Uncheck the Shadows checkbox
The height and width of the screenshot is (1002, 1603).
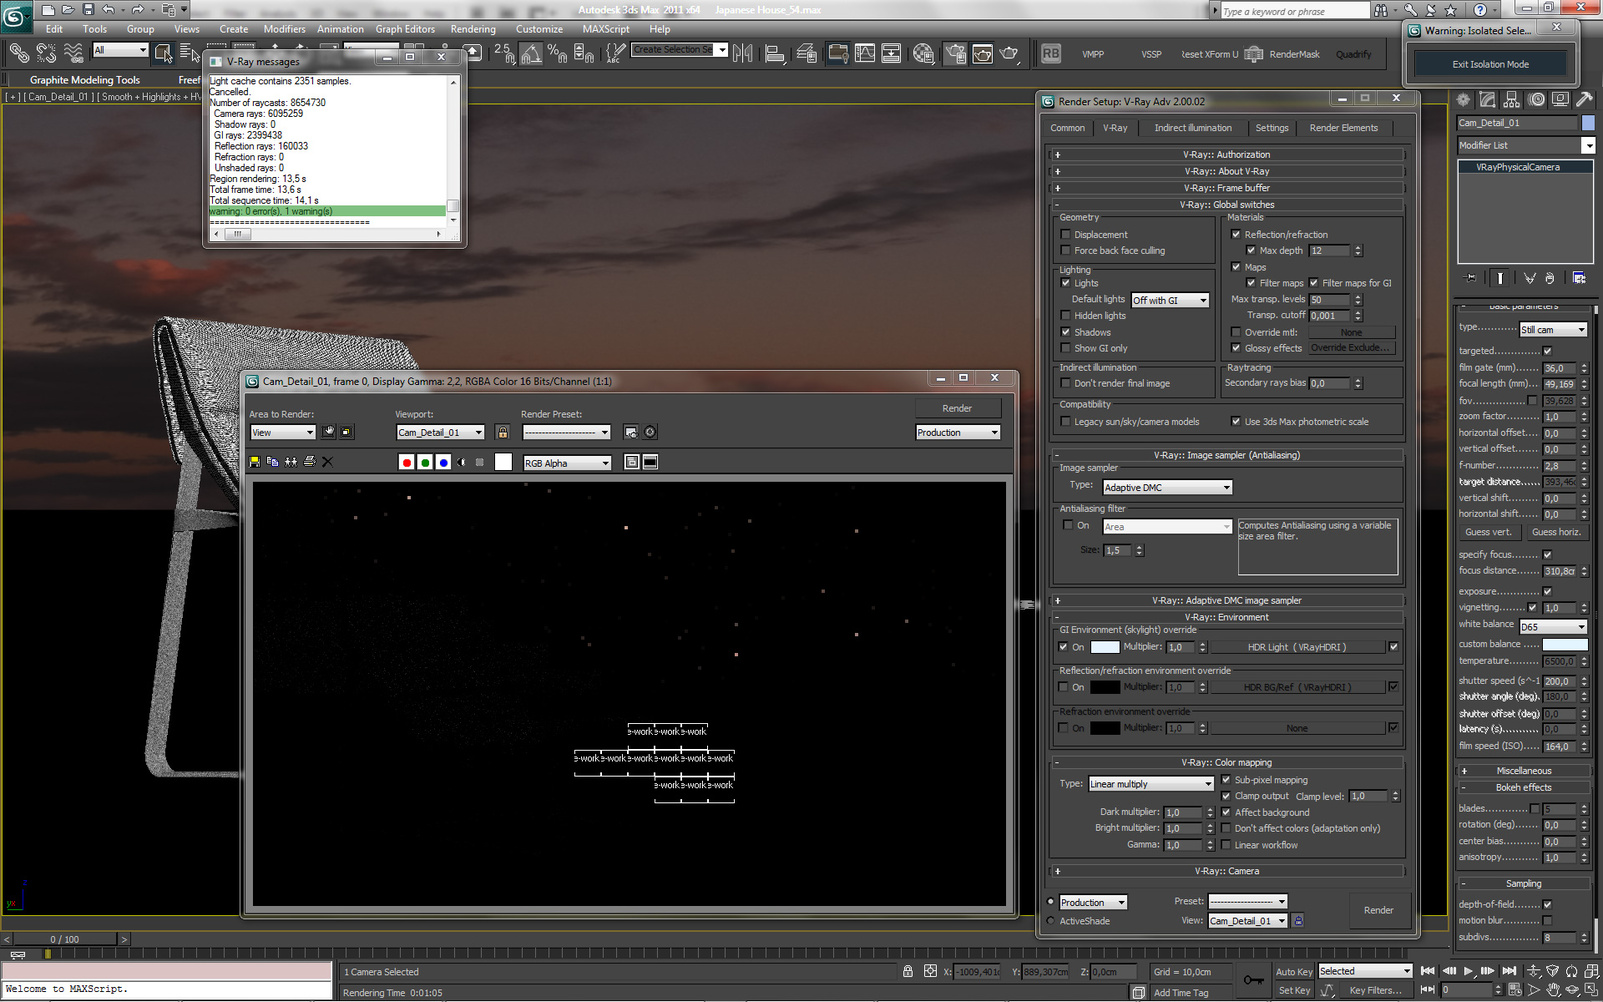point(1065,332)
